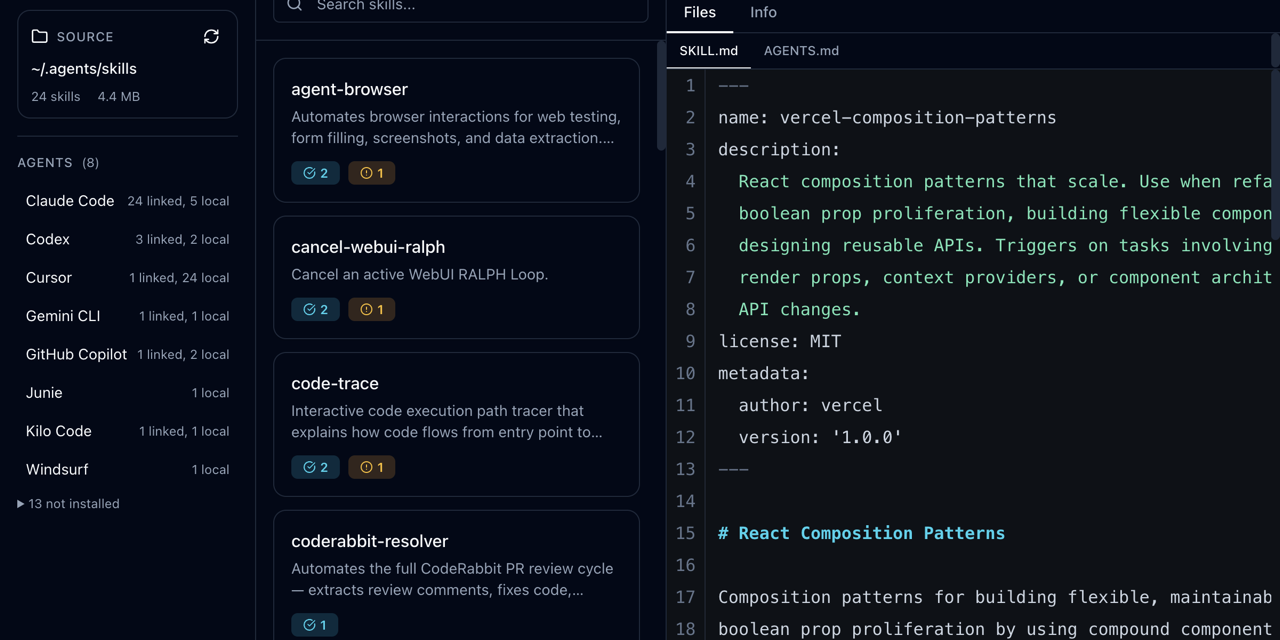Select the Claude Code agent
This screenshot has width=1280, height=640.
click(128, 201)
